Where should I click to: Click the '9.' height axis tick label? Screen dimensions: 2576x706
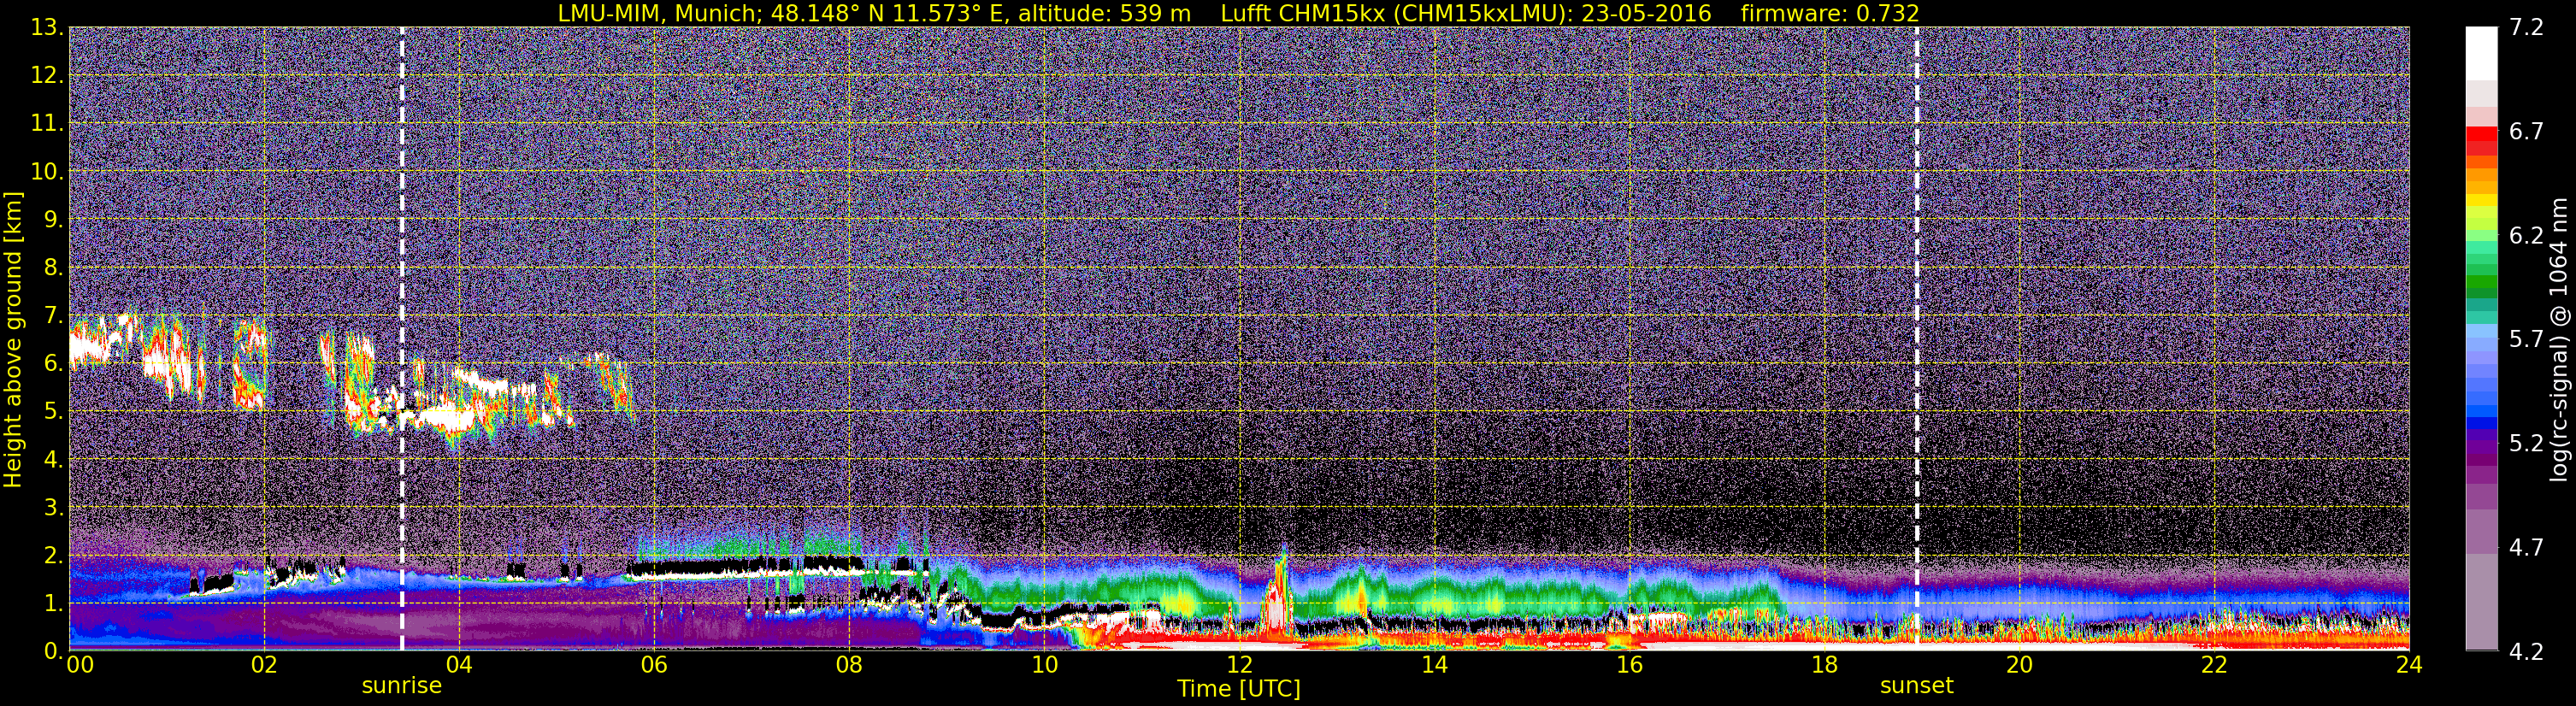click(x=52, y=220)
